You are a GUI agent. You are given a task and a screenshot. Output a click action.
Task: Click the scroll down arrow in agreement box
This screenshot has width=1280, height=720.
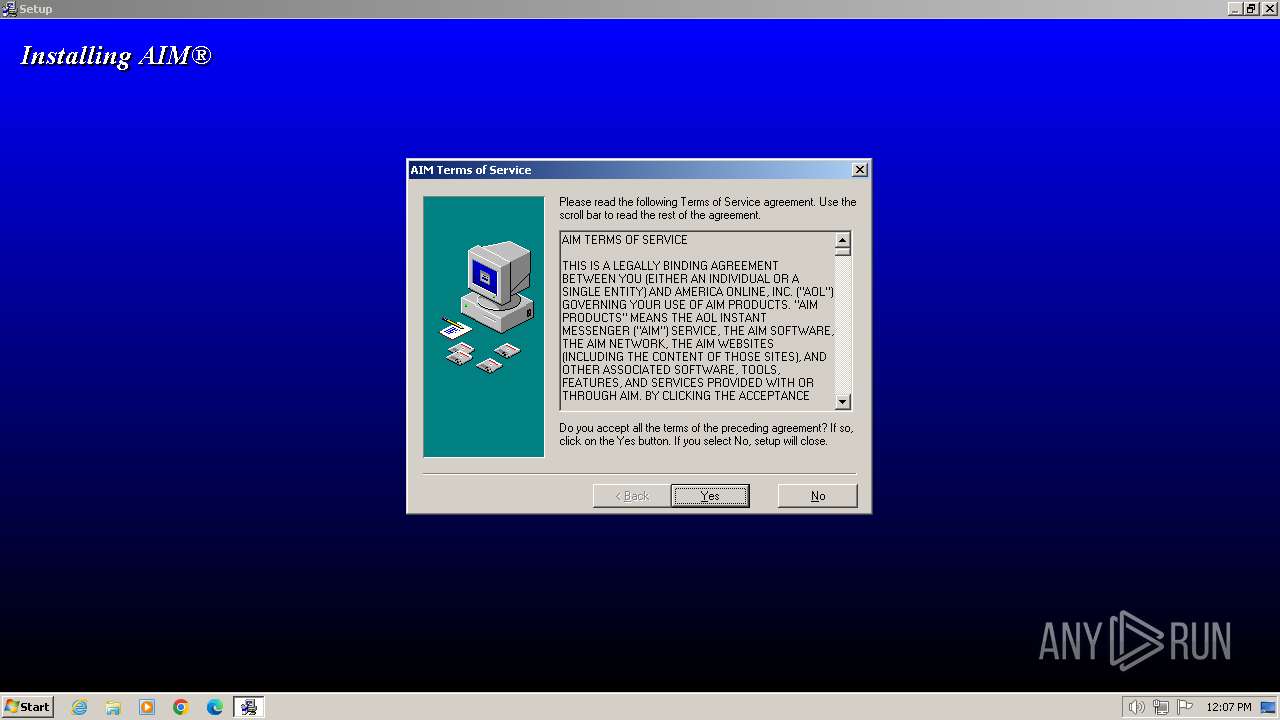pyautogui.click(x=842, y=402)
